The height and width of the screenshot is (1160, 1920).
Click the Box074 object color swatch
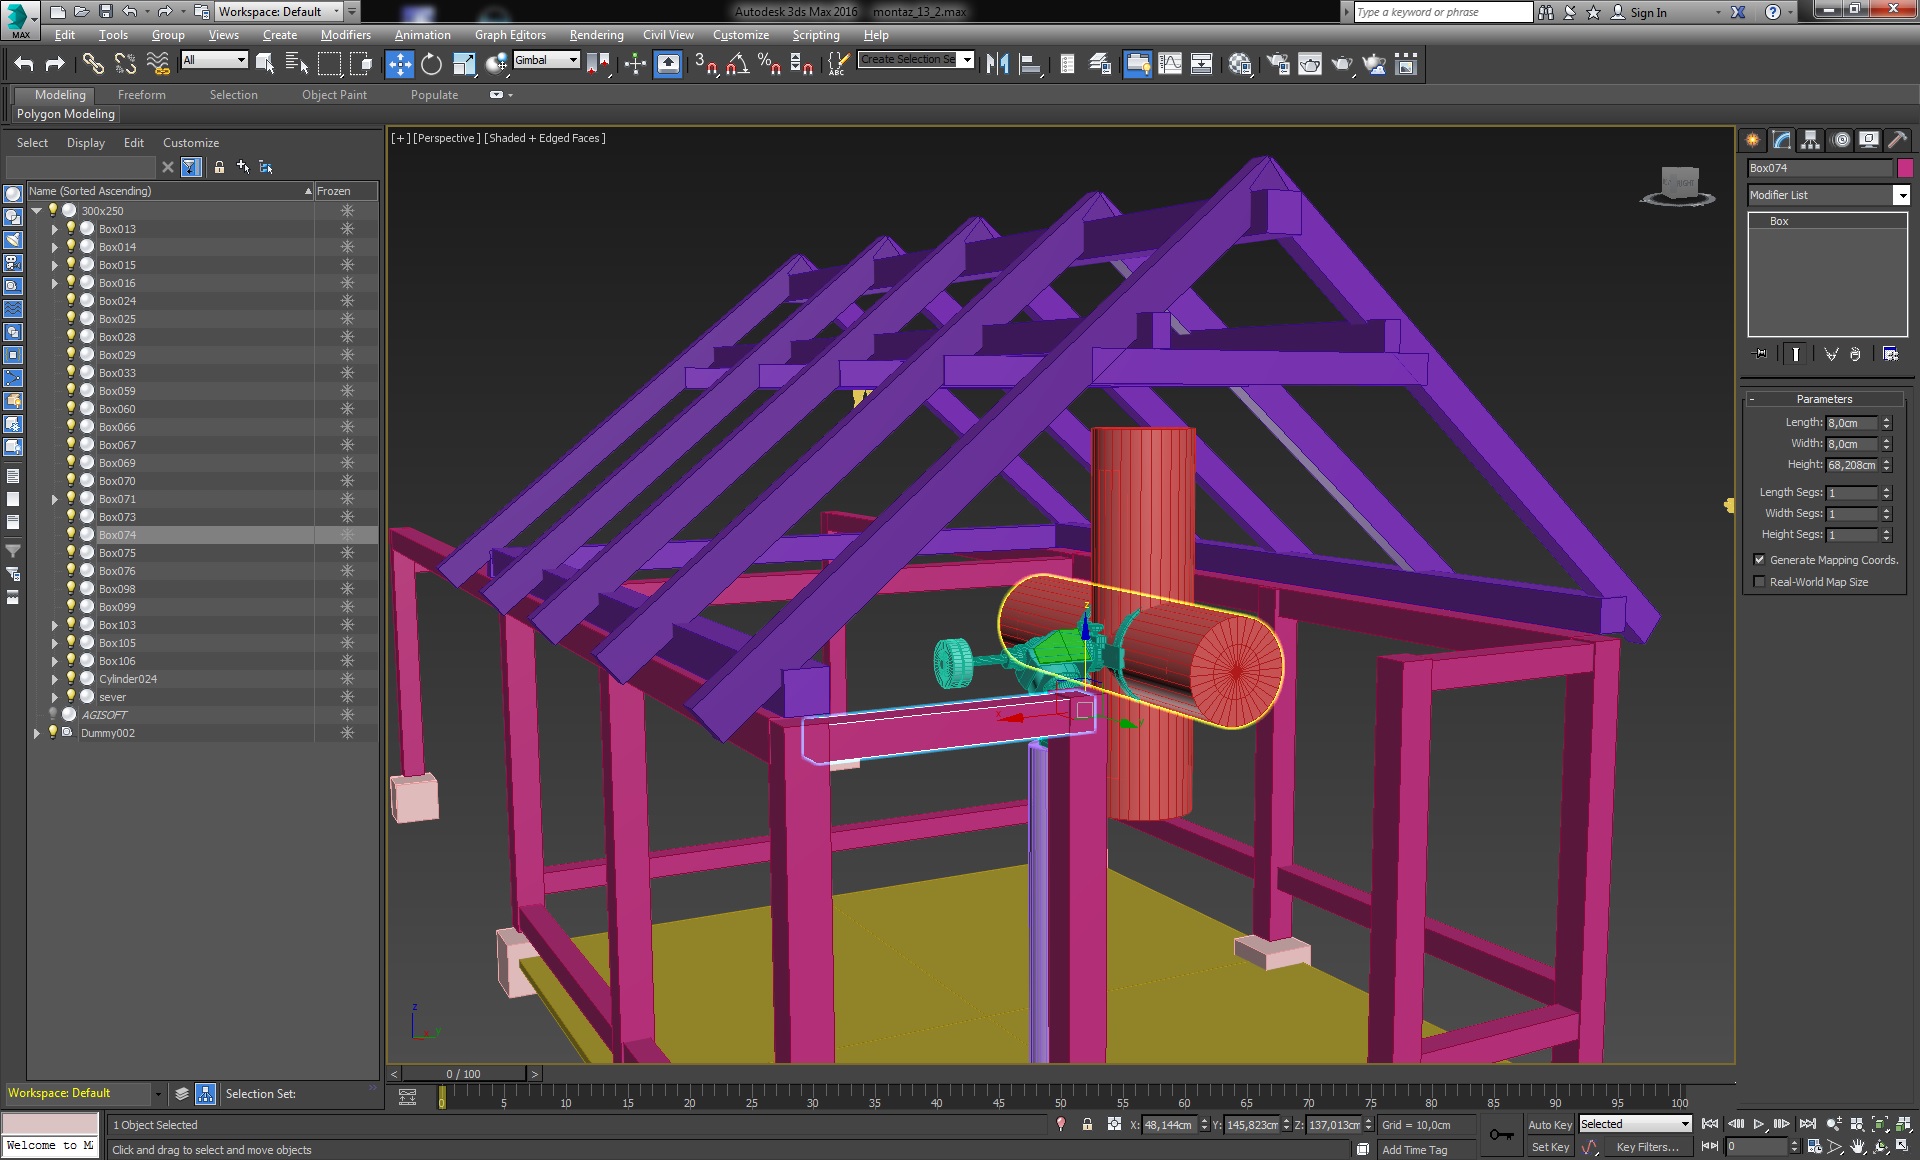(x=1905, y=168)
